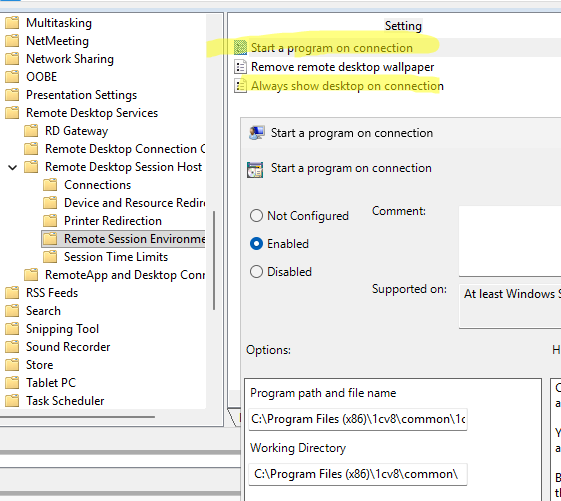Screen dimensions: 561x501
Task: Open the Always show desktop on connection setting
Action: click(347, 86)
